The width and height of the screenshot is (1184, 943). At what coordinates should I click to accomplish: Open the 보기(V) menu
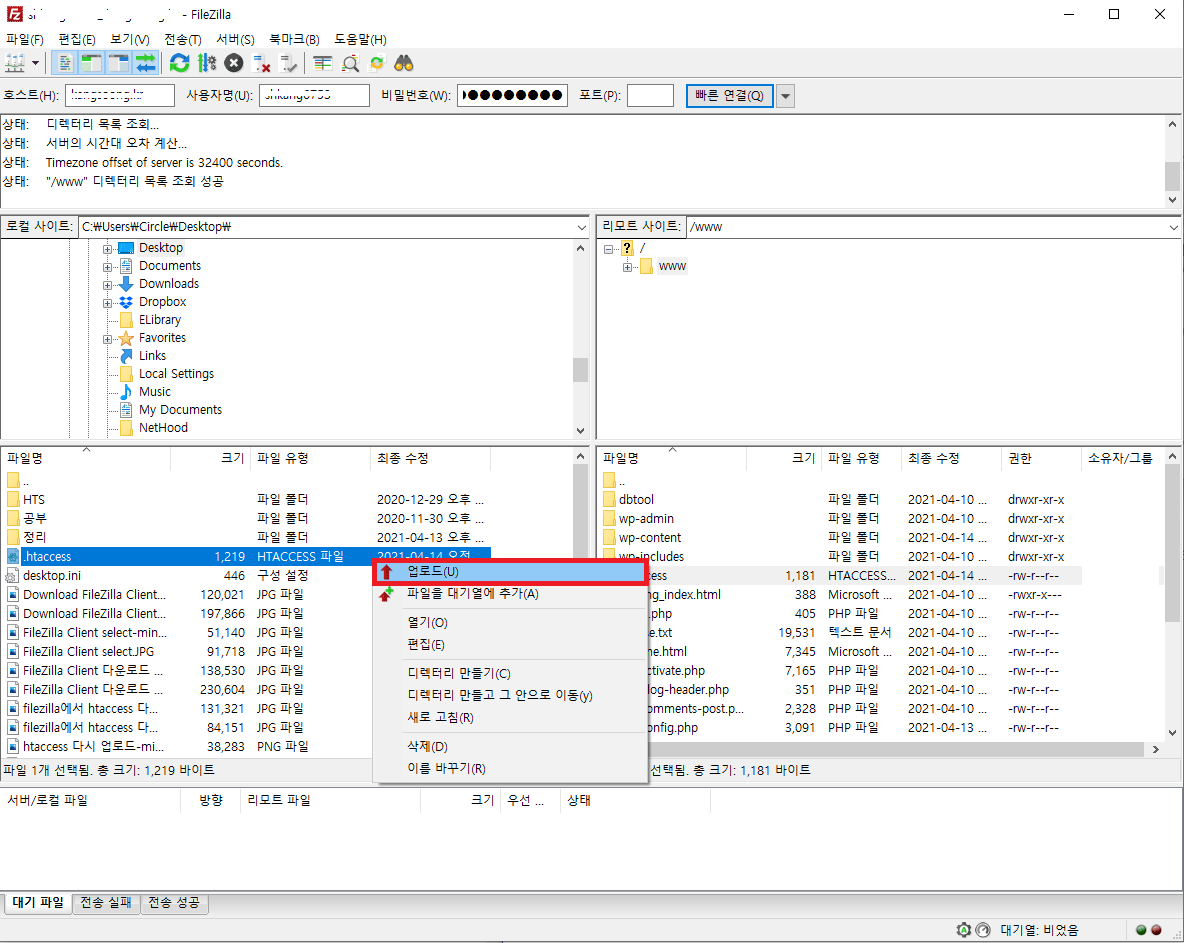click(130, 39)
